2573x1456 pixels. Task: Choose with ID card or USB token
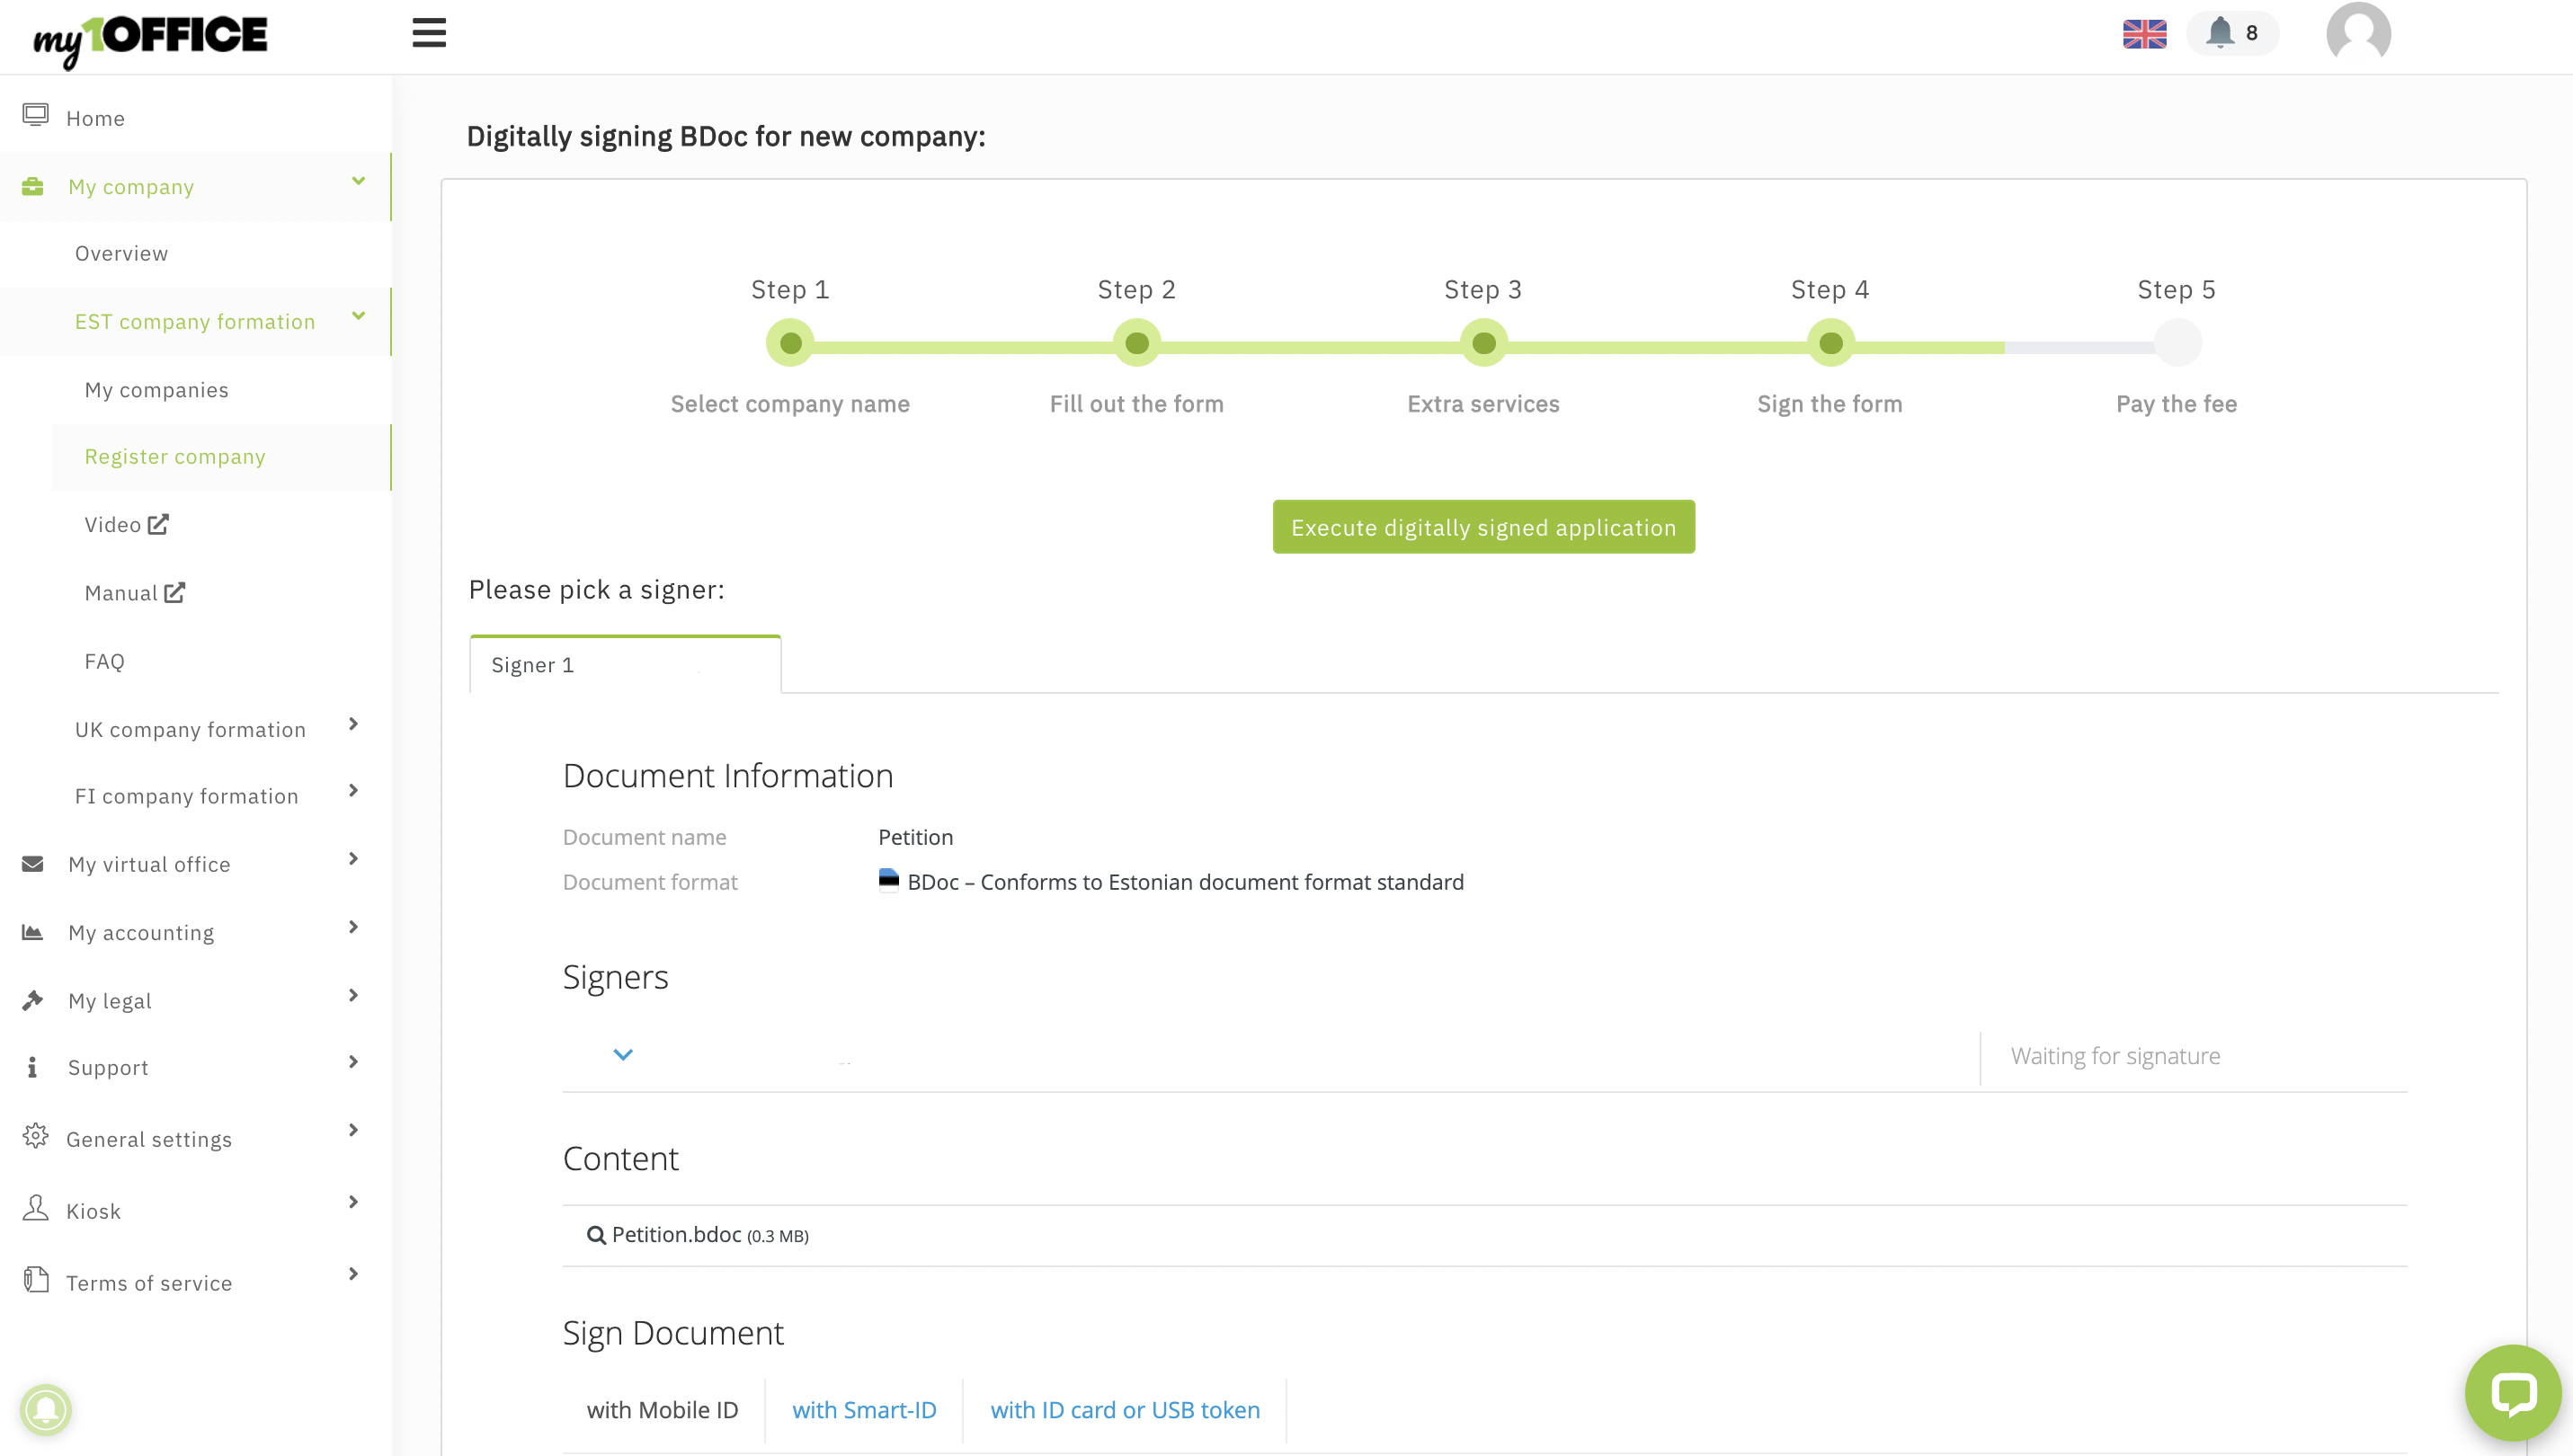pyautogui.click(x=1124, y=1410)
